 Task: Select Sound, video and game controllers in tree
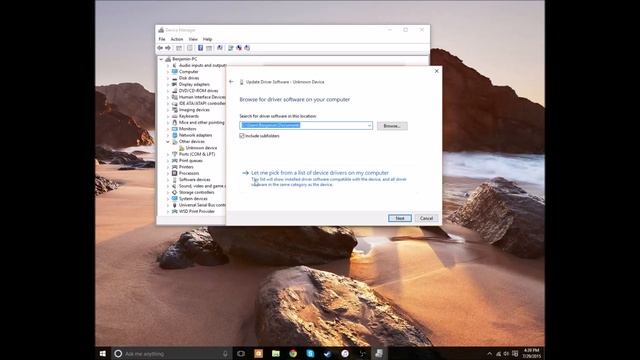click(x=202, y=186)
